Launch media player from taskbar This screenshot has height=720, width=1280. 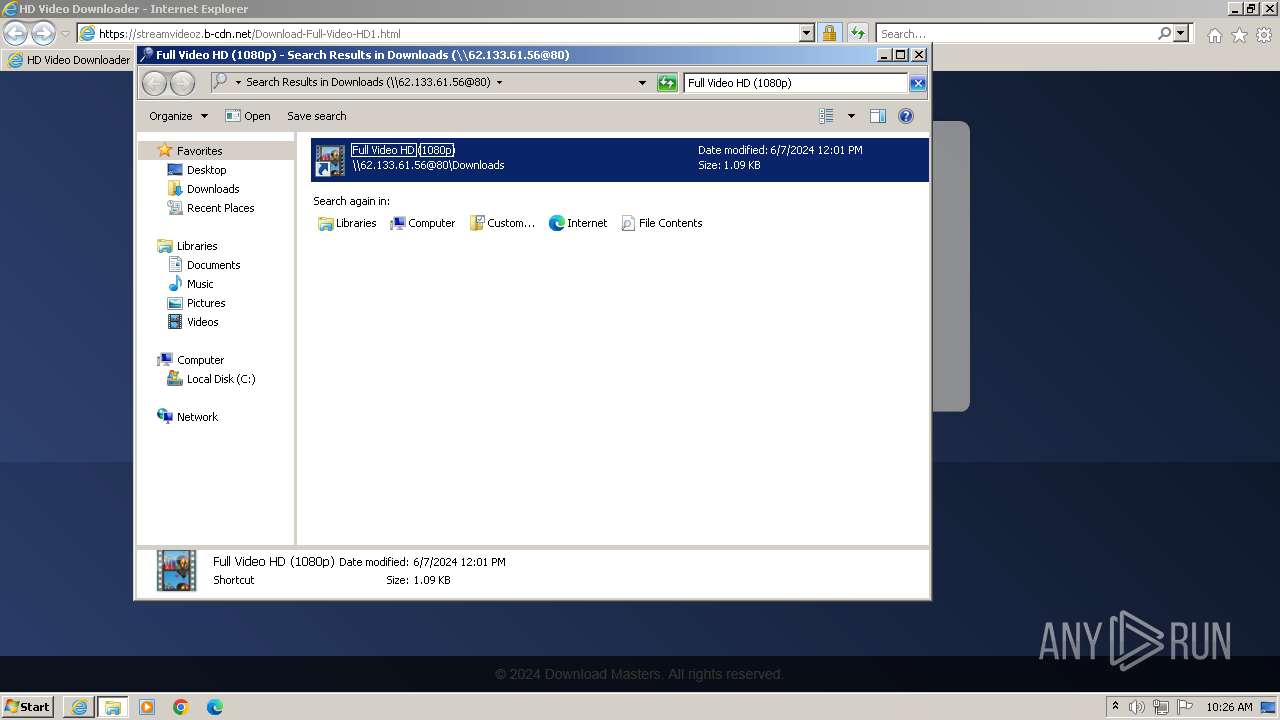click(147, 707)
